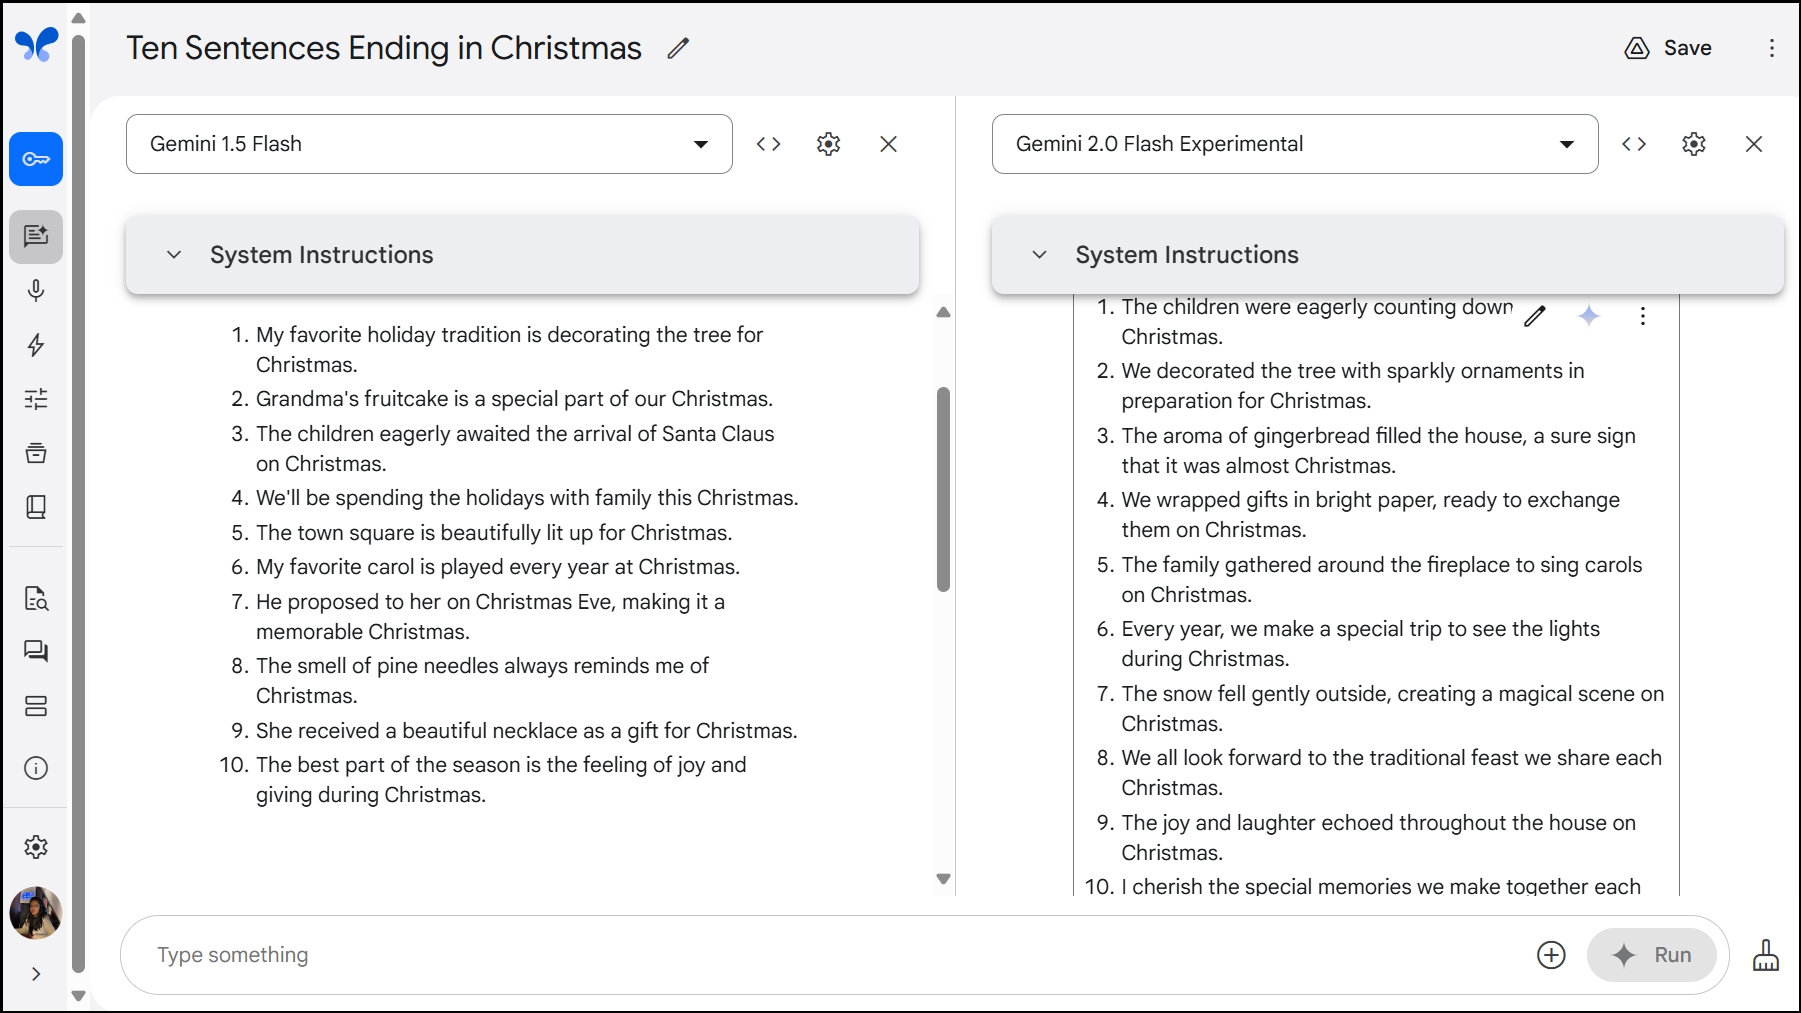Click the left panel scrollbar thumb
This screenshot has height=1013, width=1801.
(x=943, y=489)
